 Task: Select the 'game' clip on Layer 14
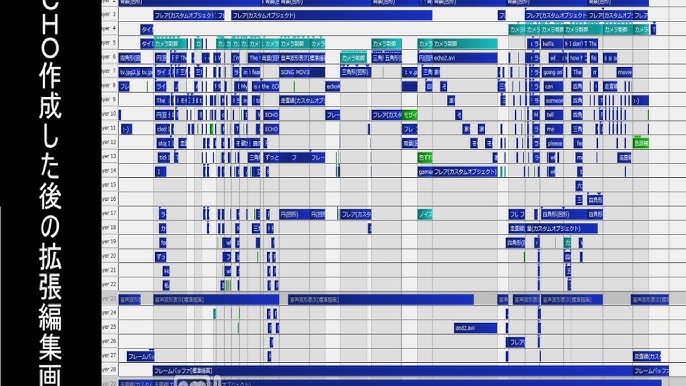(x=425, y=172)
